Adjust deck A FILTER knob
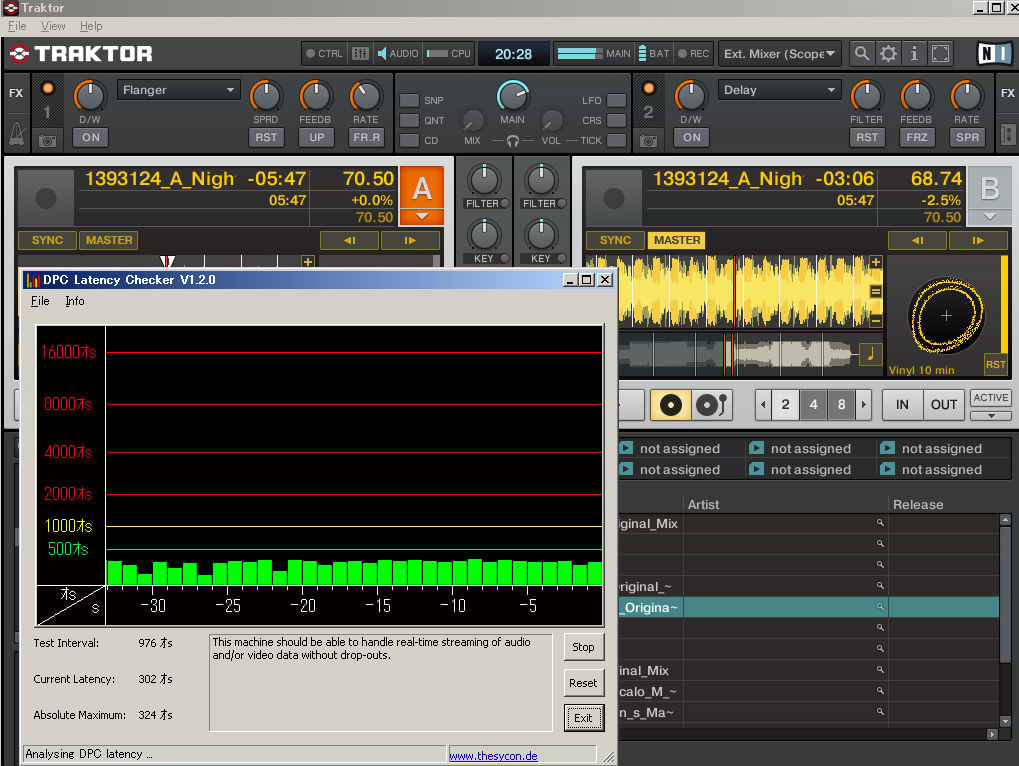This screenshot has height=766, width=1019. pyautogui.click(x=484, y=180)
